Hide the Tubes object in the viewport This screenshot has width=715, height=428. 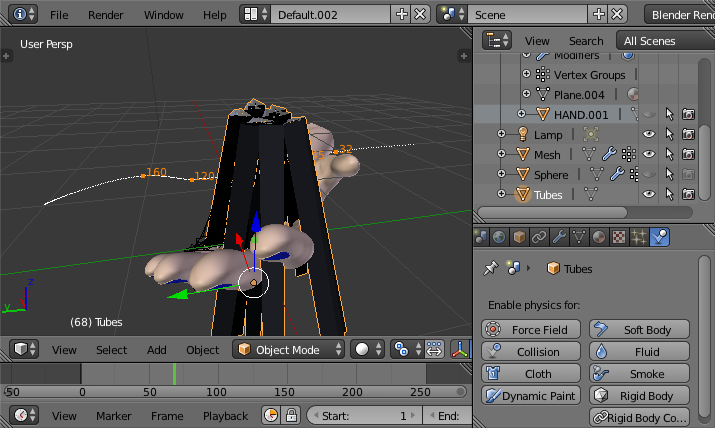[x=649, y=194]
